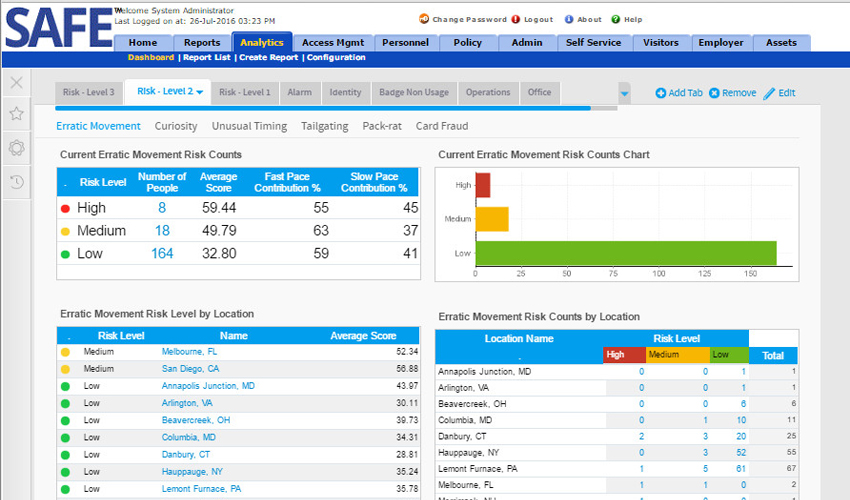Screen dimensions: 850x500
Task: Click the Change Password key icon
Action: [424, 19]
